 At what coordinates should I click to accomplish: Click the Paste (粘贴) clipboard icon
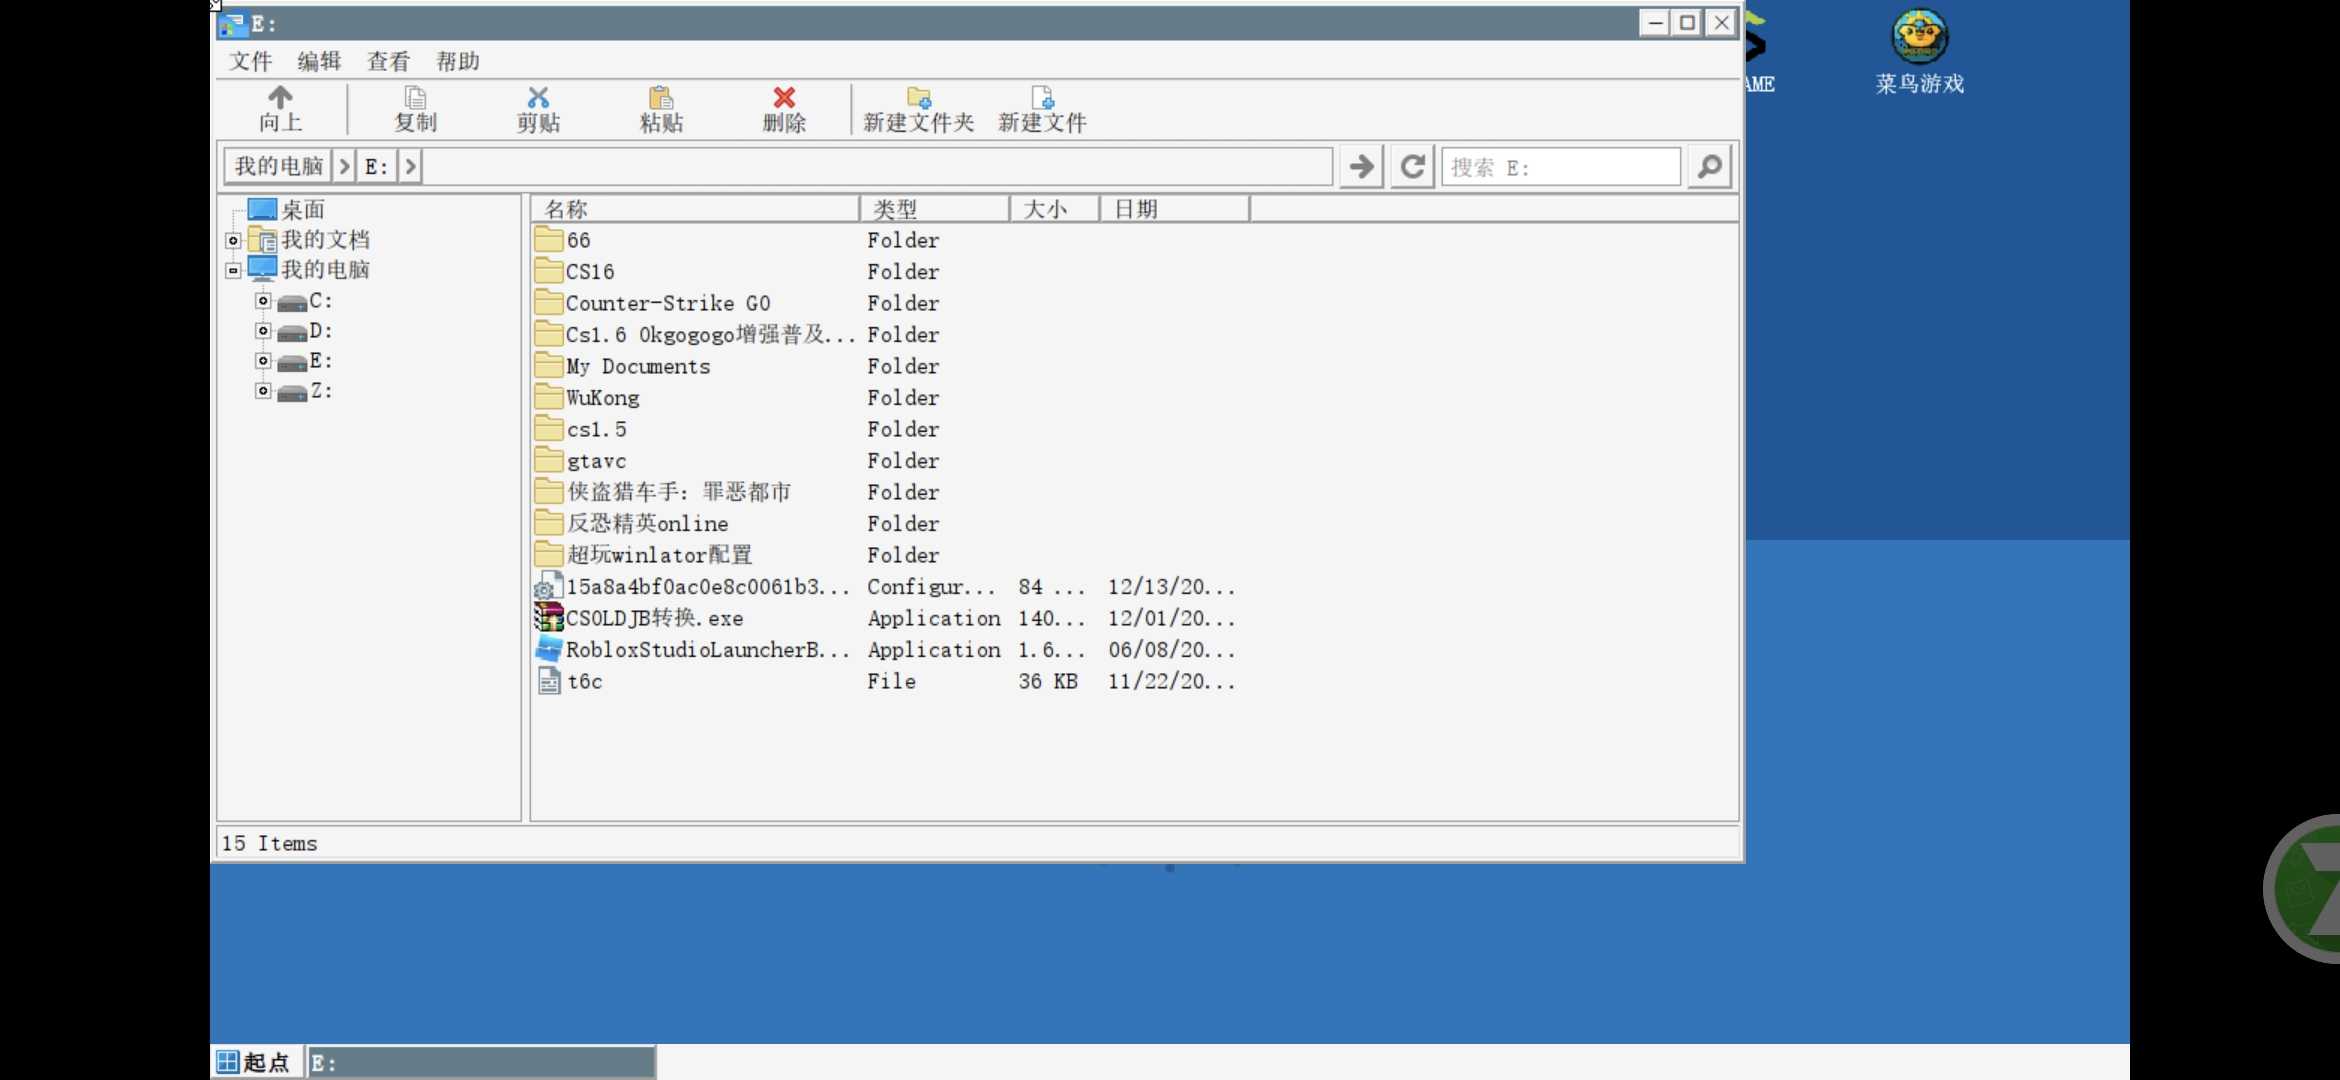(x=661, y=98)
